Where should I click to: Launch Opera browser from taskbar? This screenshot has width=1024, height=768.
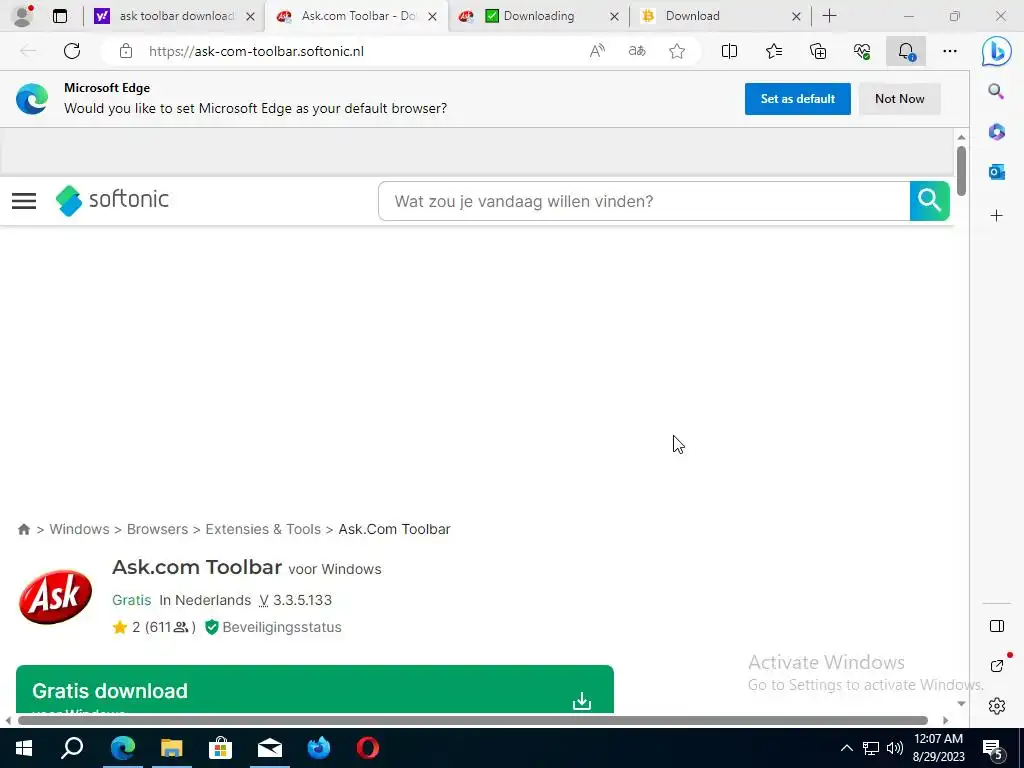(368, 748)
